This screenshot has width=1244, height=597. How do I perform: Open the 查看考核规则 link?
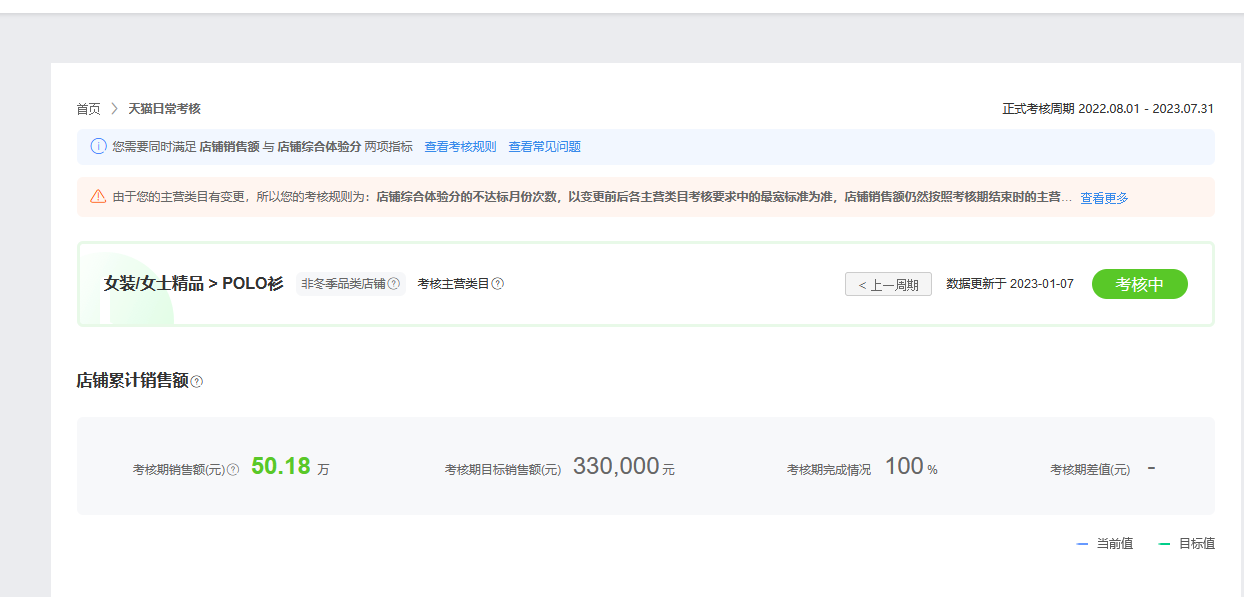[x=460, y=147]
